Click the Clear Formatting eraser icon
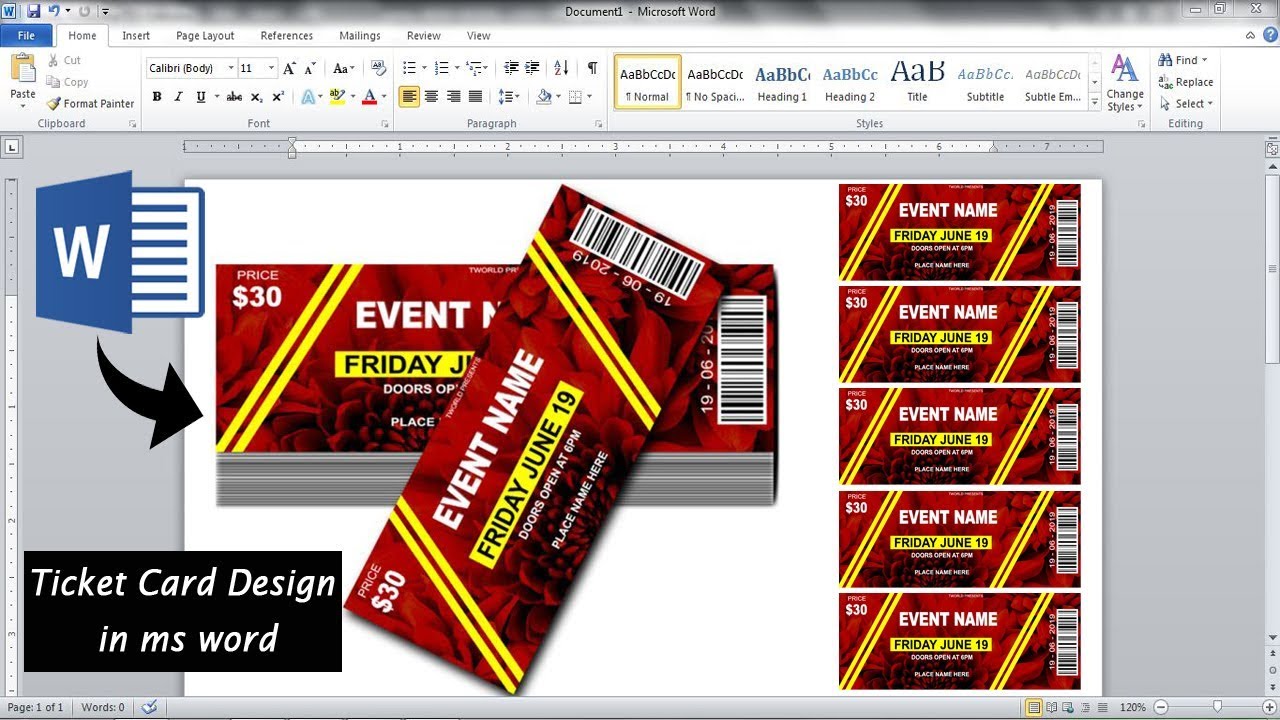Image resolution: width=1280 pixels, height=720 pixels. [x=378, y=68]
